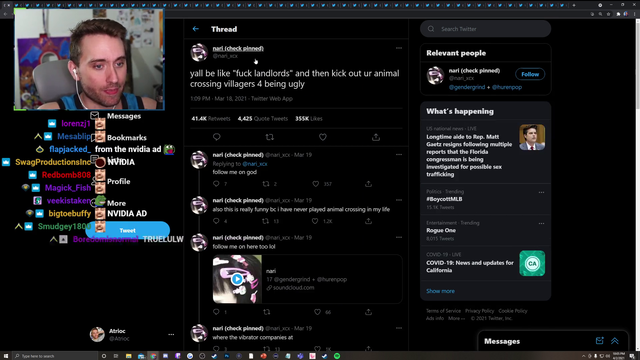Like the 'follow me on god' tweet
640x360 pixels.
(316, 184)
